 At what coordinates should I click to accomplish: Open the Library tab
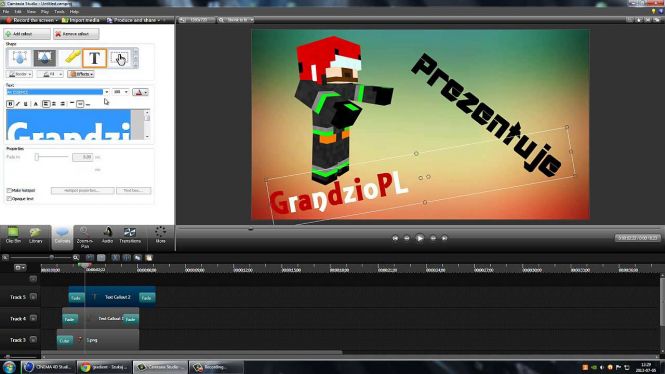pos(36,235)
